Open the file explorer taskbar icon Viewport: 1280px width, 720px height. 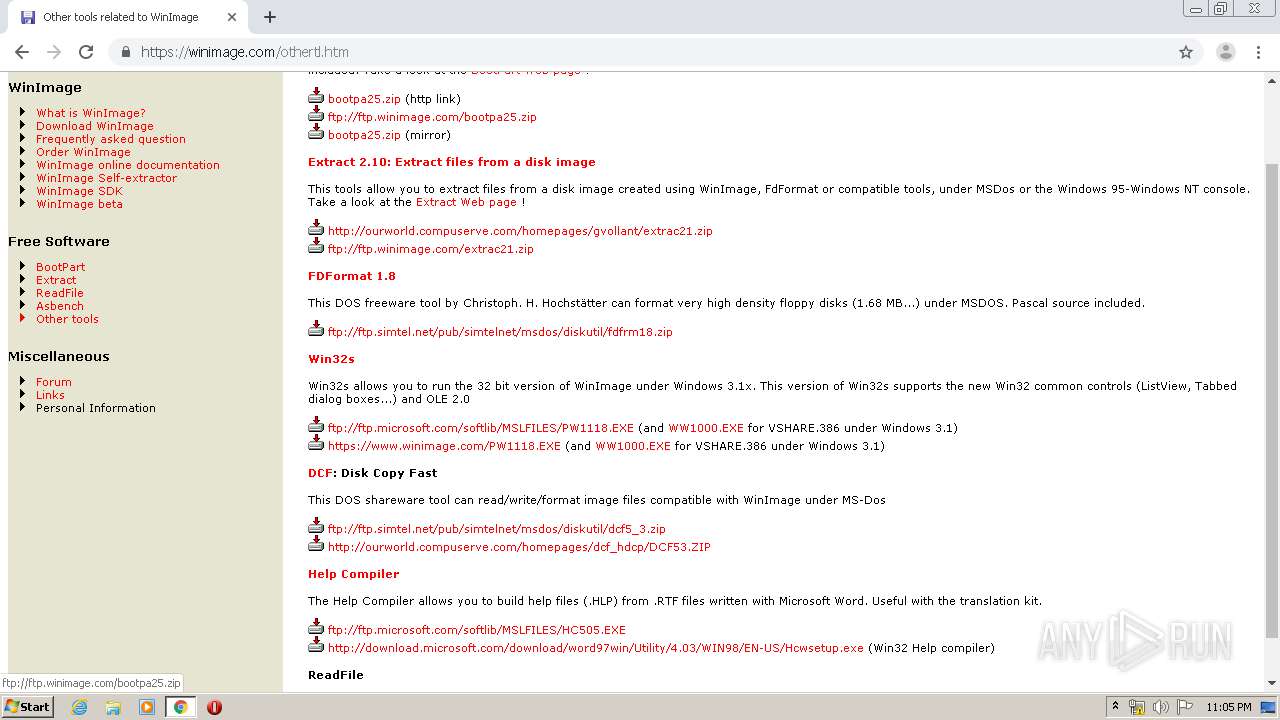113,707
